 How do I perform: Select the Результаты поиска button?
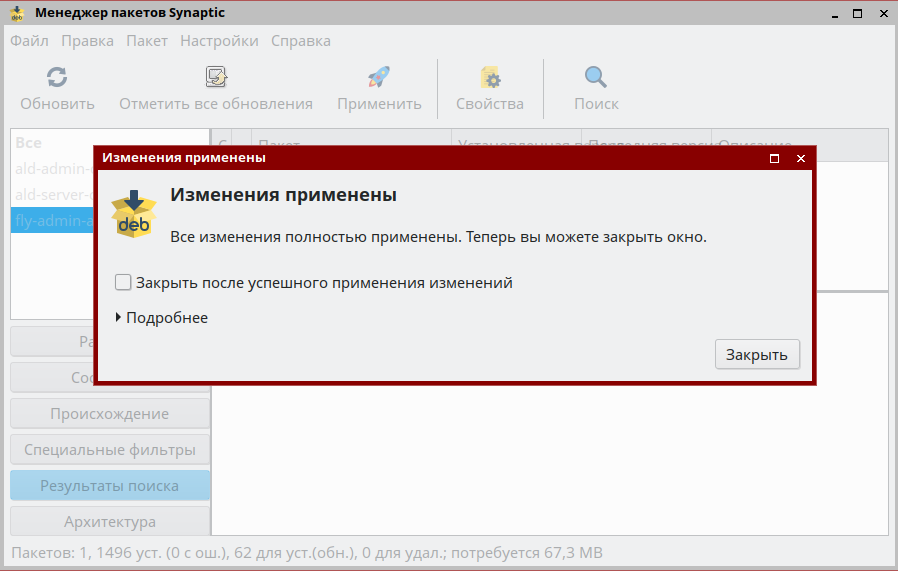110,486
